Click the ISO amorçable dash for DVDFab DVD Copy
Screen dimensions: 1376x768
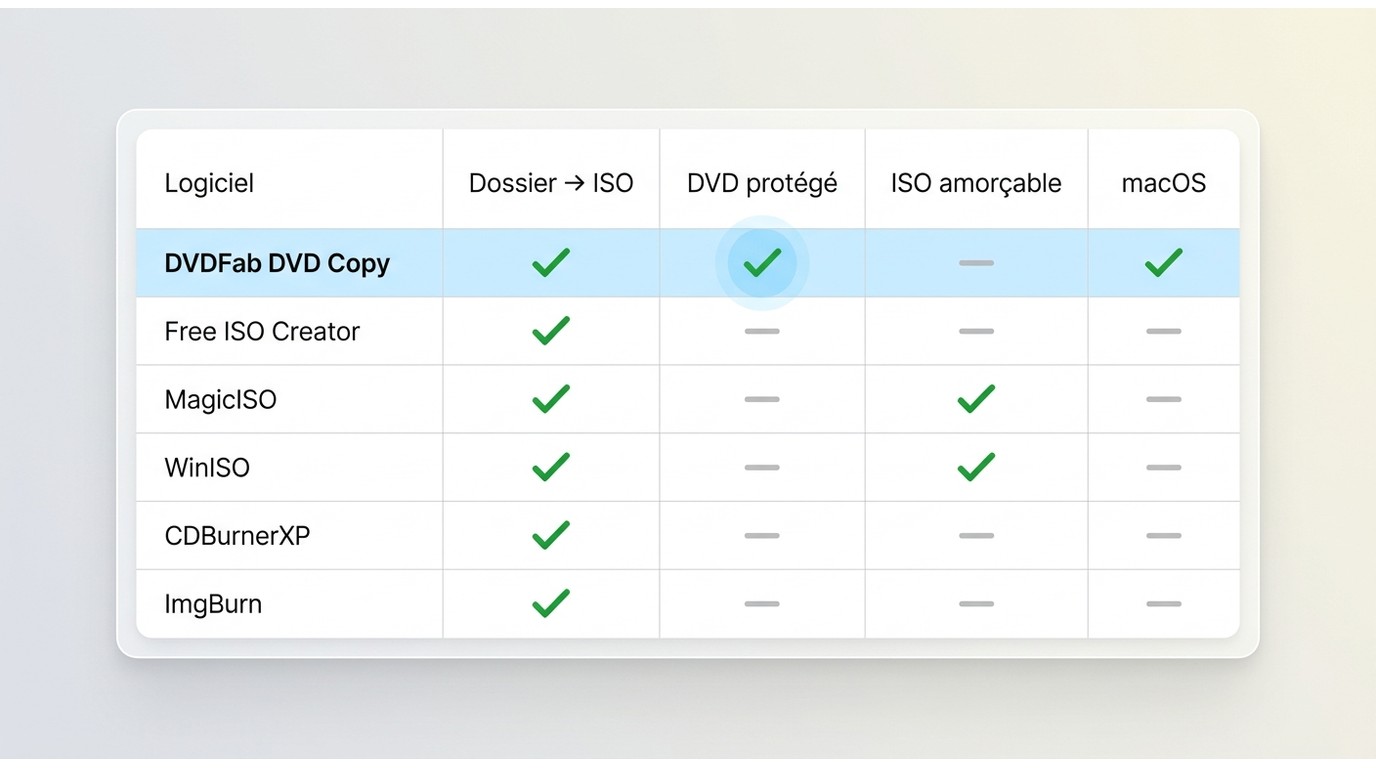click(976, 263)
